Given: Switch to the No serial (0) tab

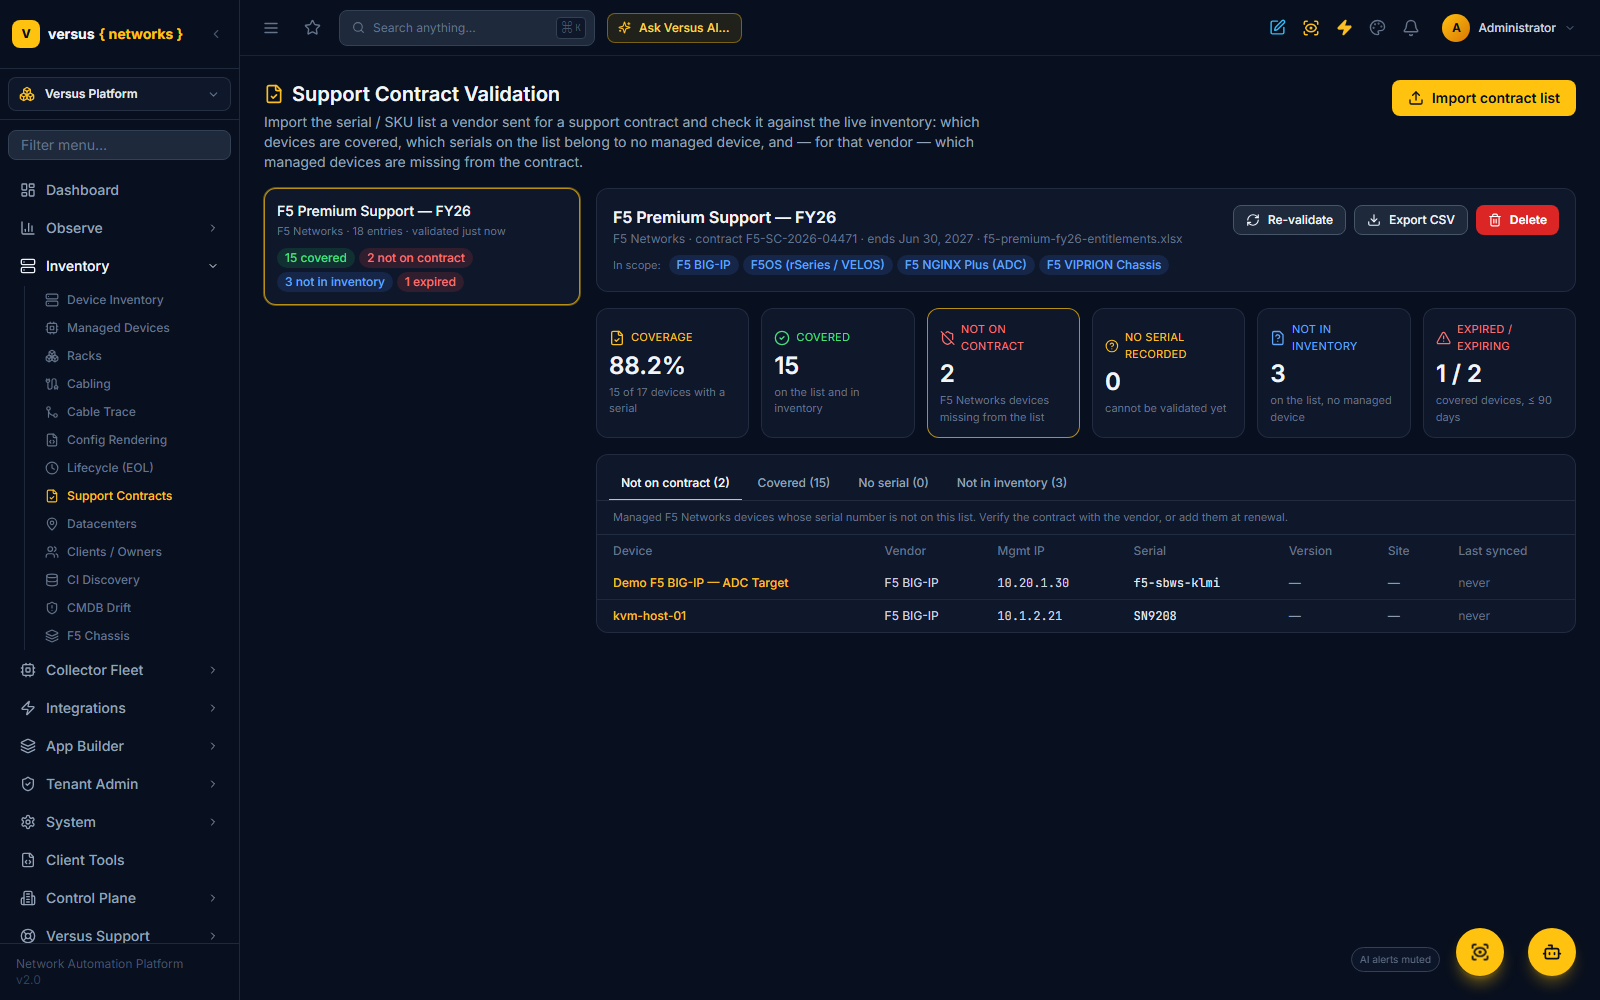Looking at the screenshot, I should click(x=893, y=483).
